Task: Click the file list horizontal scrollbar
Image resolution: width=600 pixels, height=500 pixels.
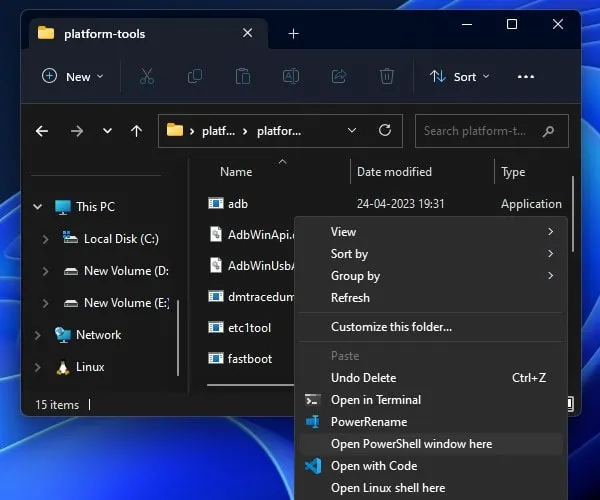Action: pyautogui.click(x=251, y=385)
